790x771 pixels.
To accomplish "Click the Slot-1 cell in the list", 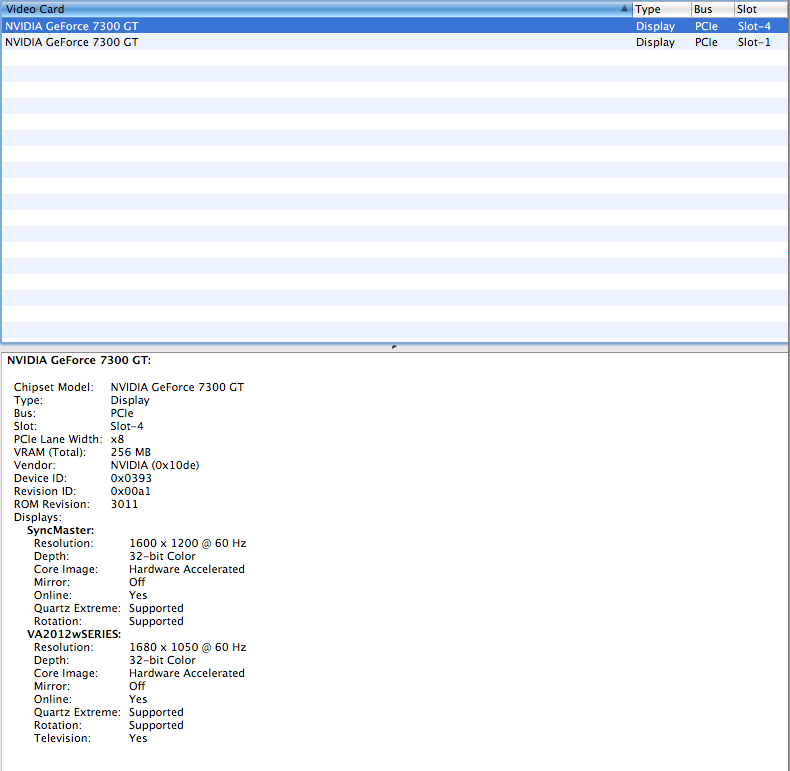I will pos(754,42).
